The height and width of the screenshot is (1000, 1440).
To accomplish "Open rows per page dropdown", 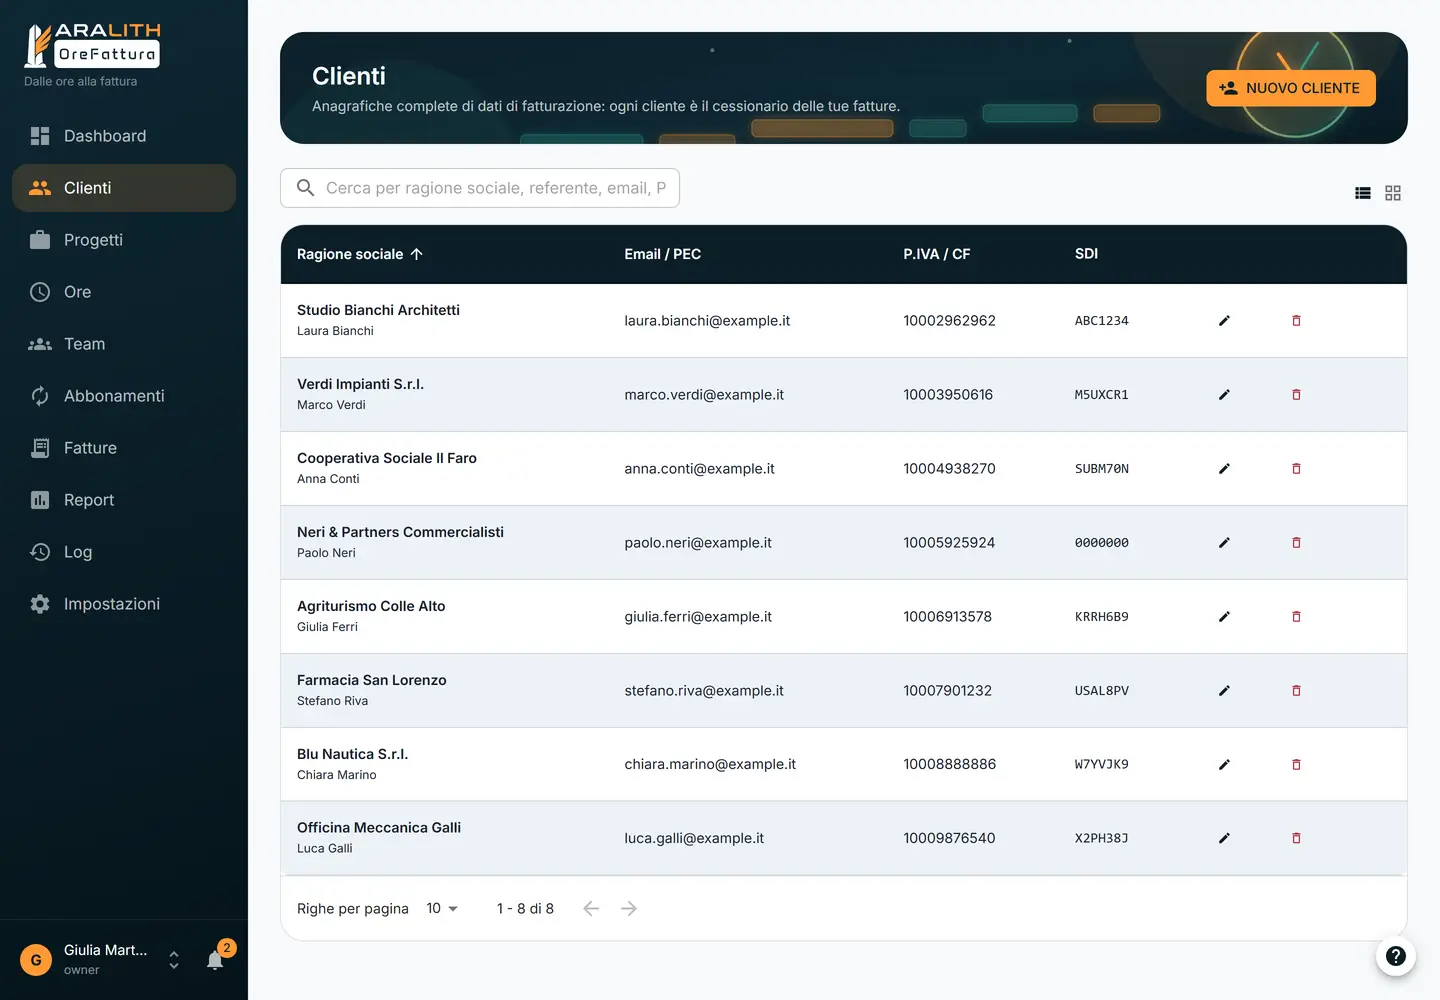I will [442, 909].
